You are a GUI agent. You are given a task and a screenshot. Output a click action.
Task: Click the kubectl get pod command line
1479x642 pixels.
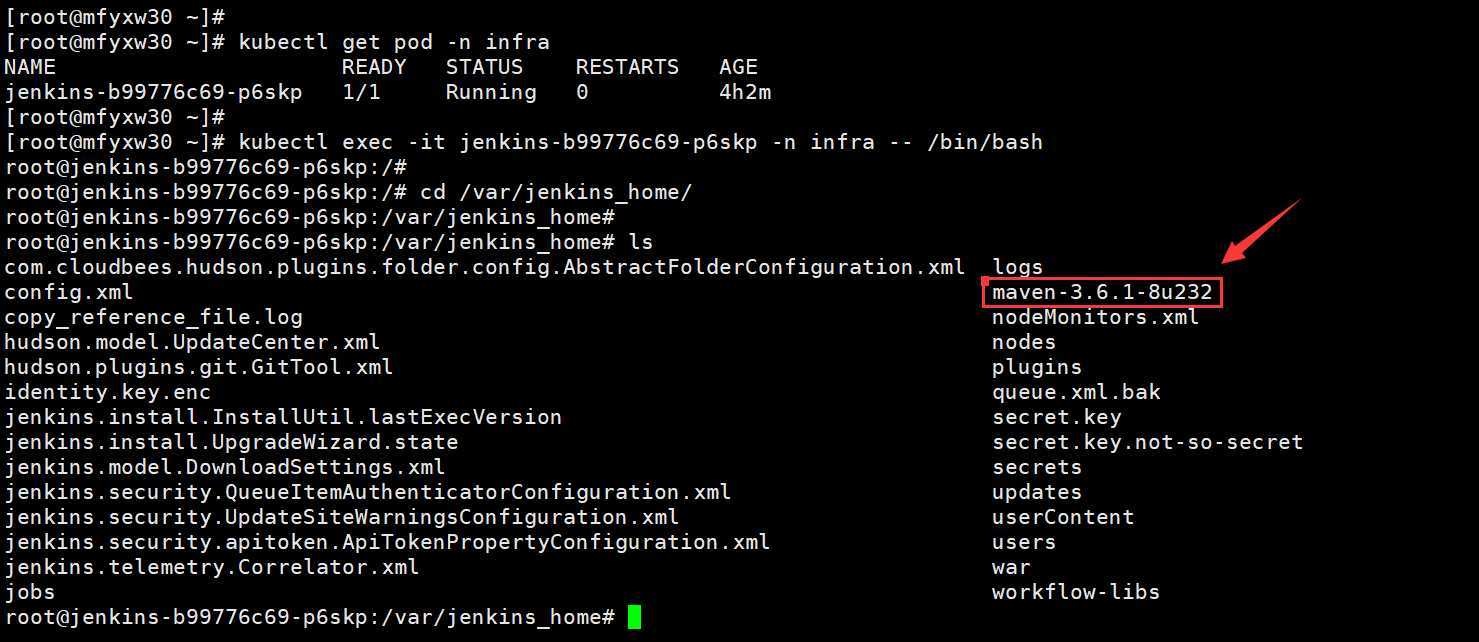[394, 42]
